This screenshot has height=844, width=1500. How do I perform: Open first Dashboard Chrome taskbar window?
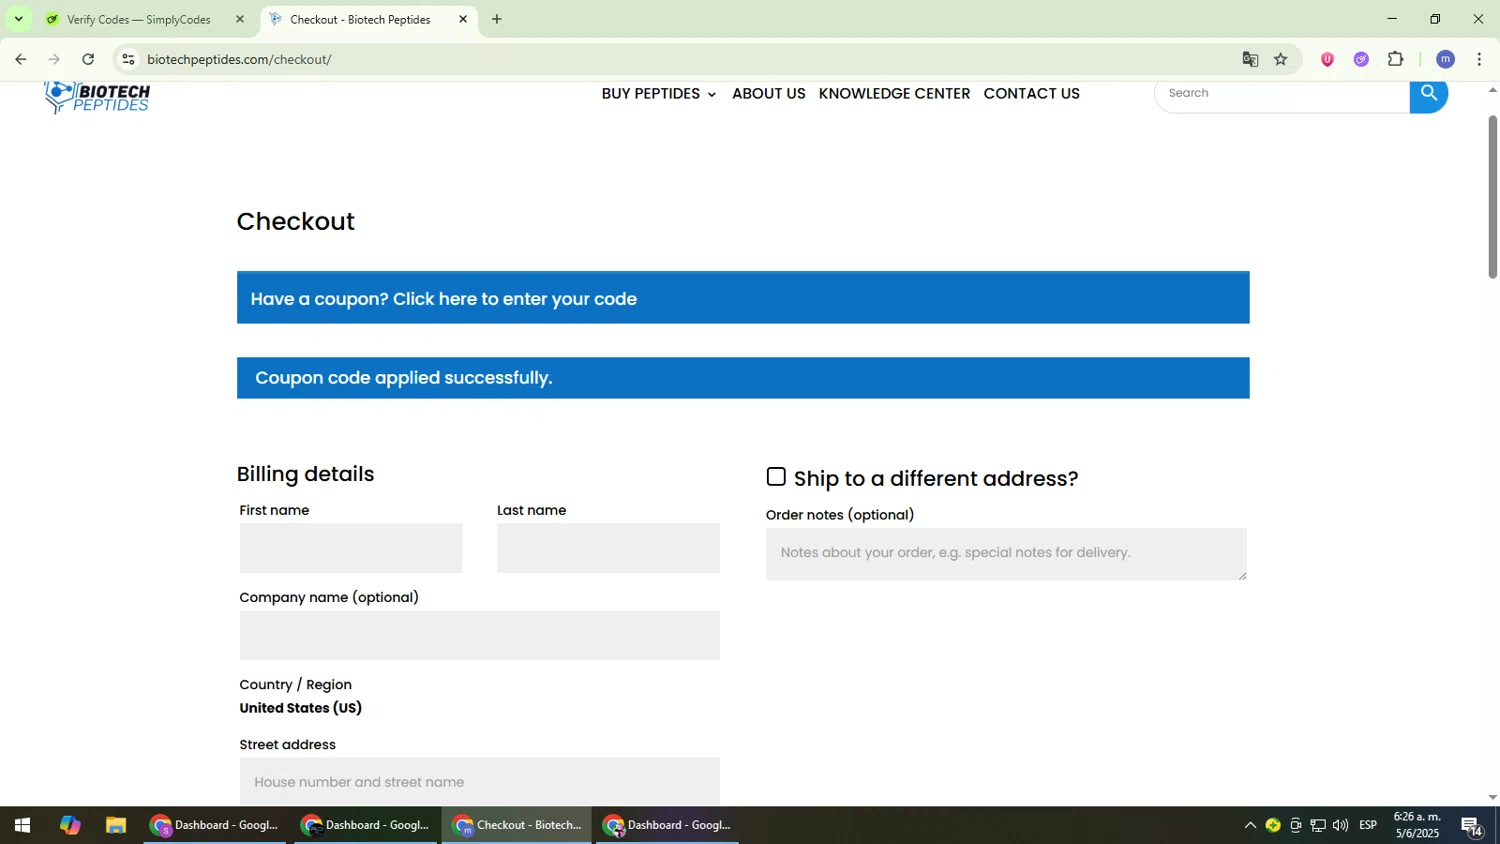point(214,826)
